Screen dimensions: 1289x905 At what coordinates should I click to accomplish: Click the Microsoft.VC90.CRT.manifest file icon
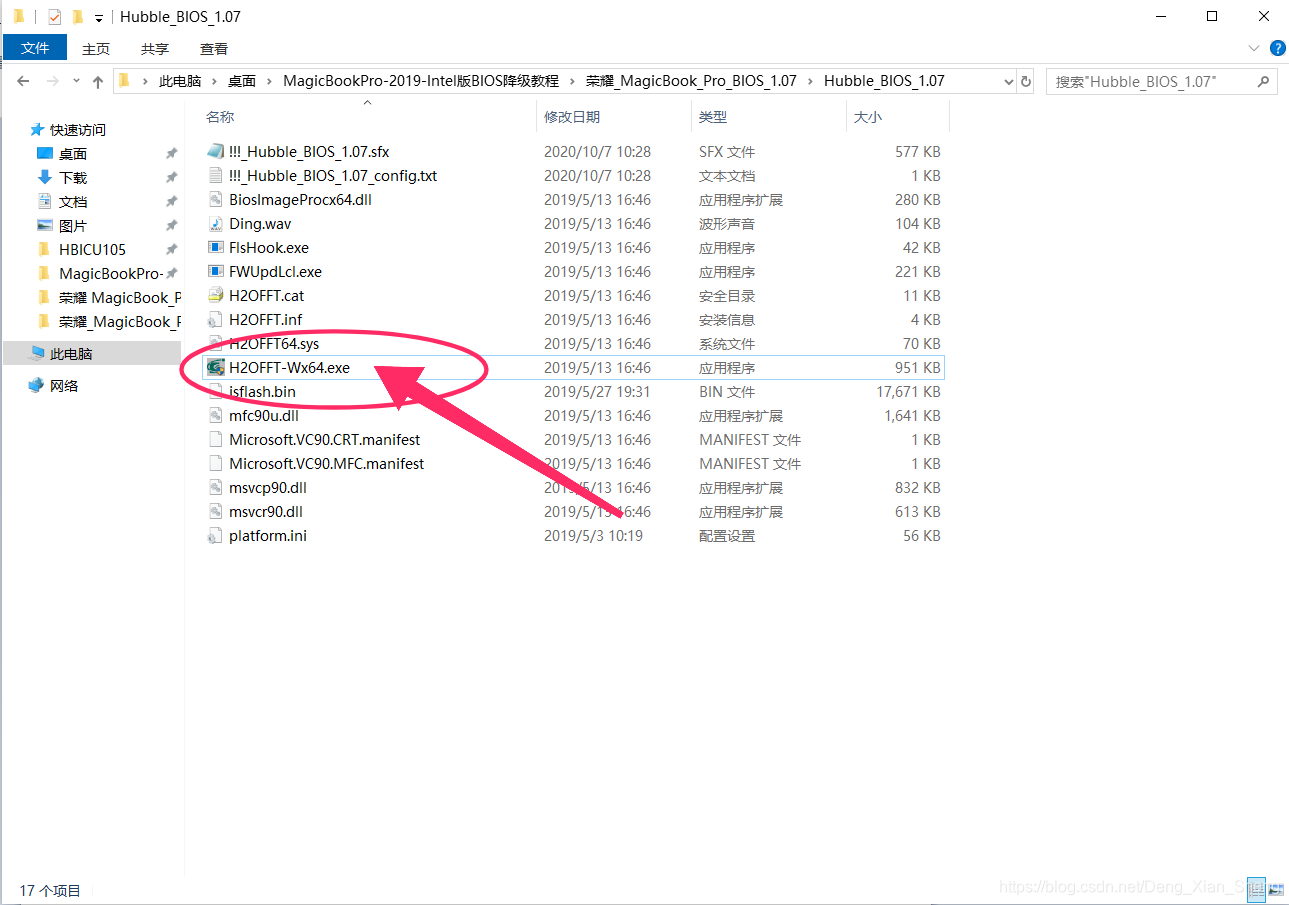click(215, 440)
